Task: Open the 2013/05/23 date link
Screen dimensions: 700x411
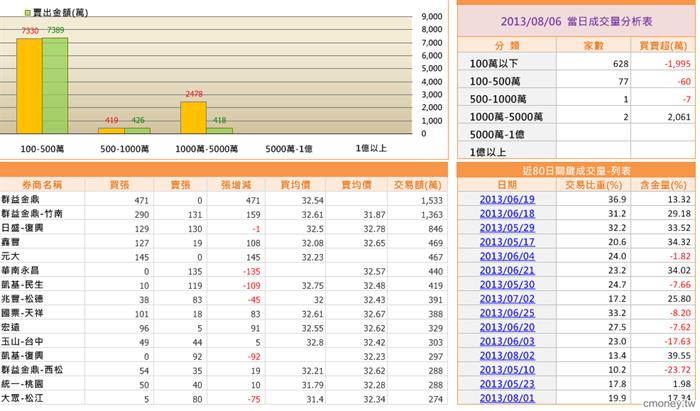Action: pos(507,384)
